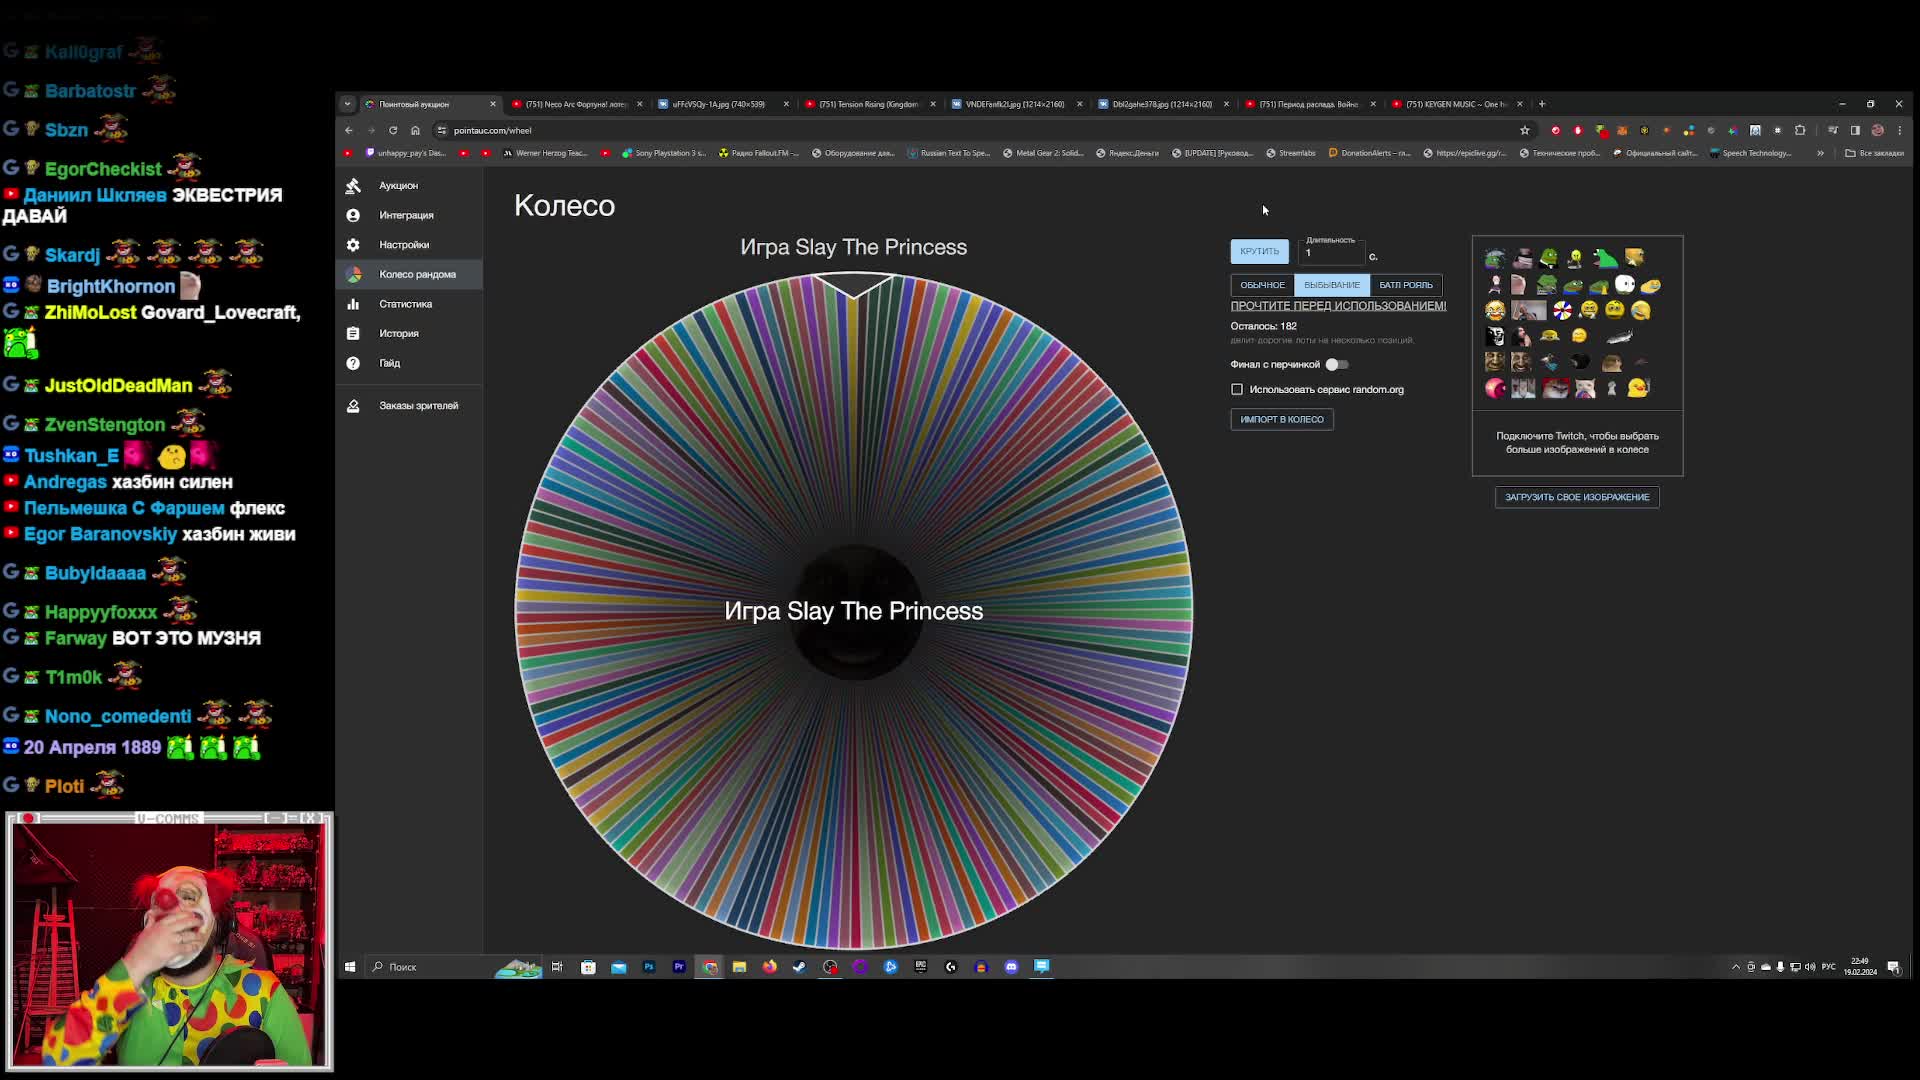Image resolution: width=1920 pixels, height=1080 pixels.
Task: Pick the white ghost-face emote
Action: click(1625, 284)
